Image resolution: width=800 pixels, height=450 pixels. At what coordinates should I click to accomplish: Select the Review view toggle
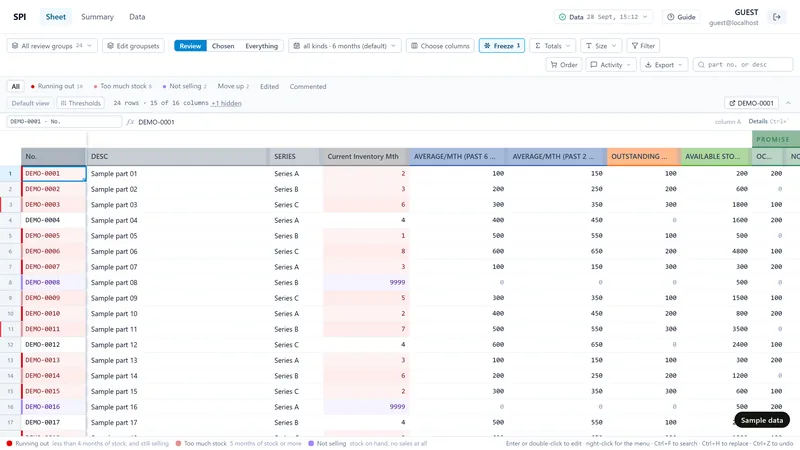coord(190,46)
